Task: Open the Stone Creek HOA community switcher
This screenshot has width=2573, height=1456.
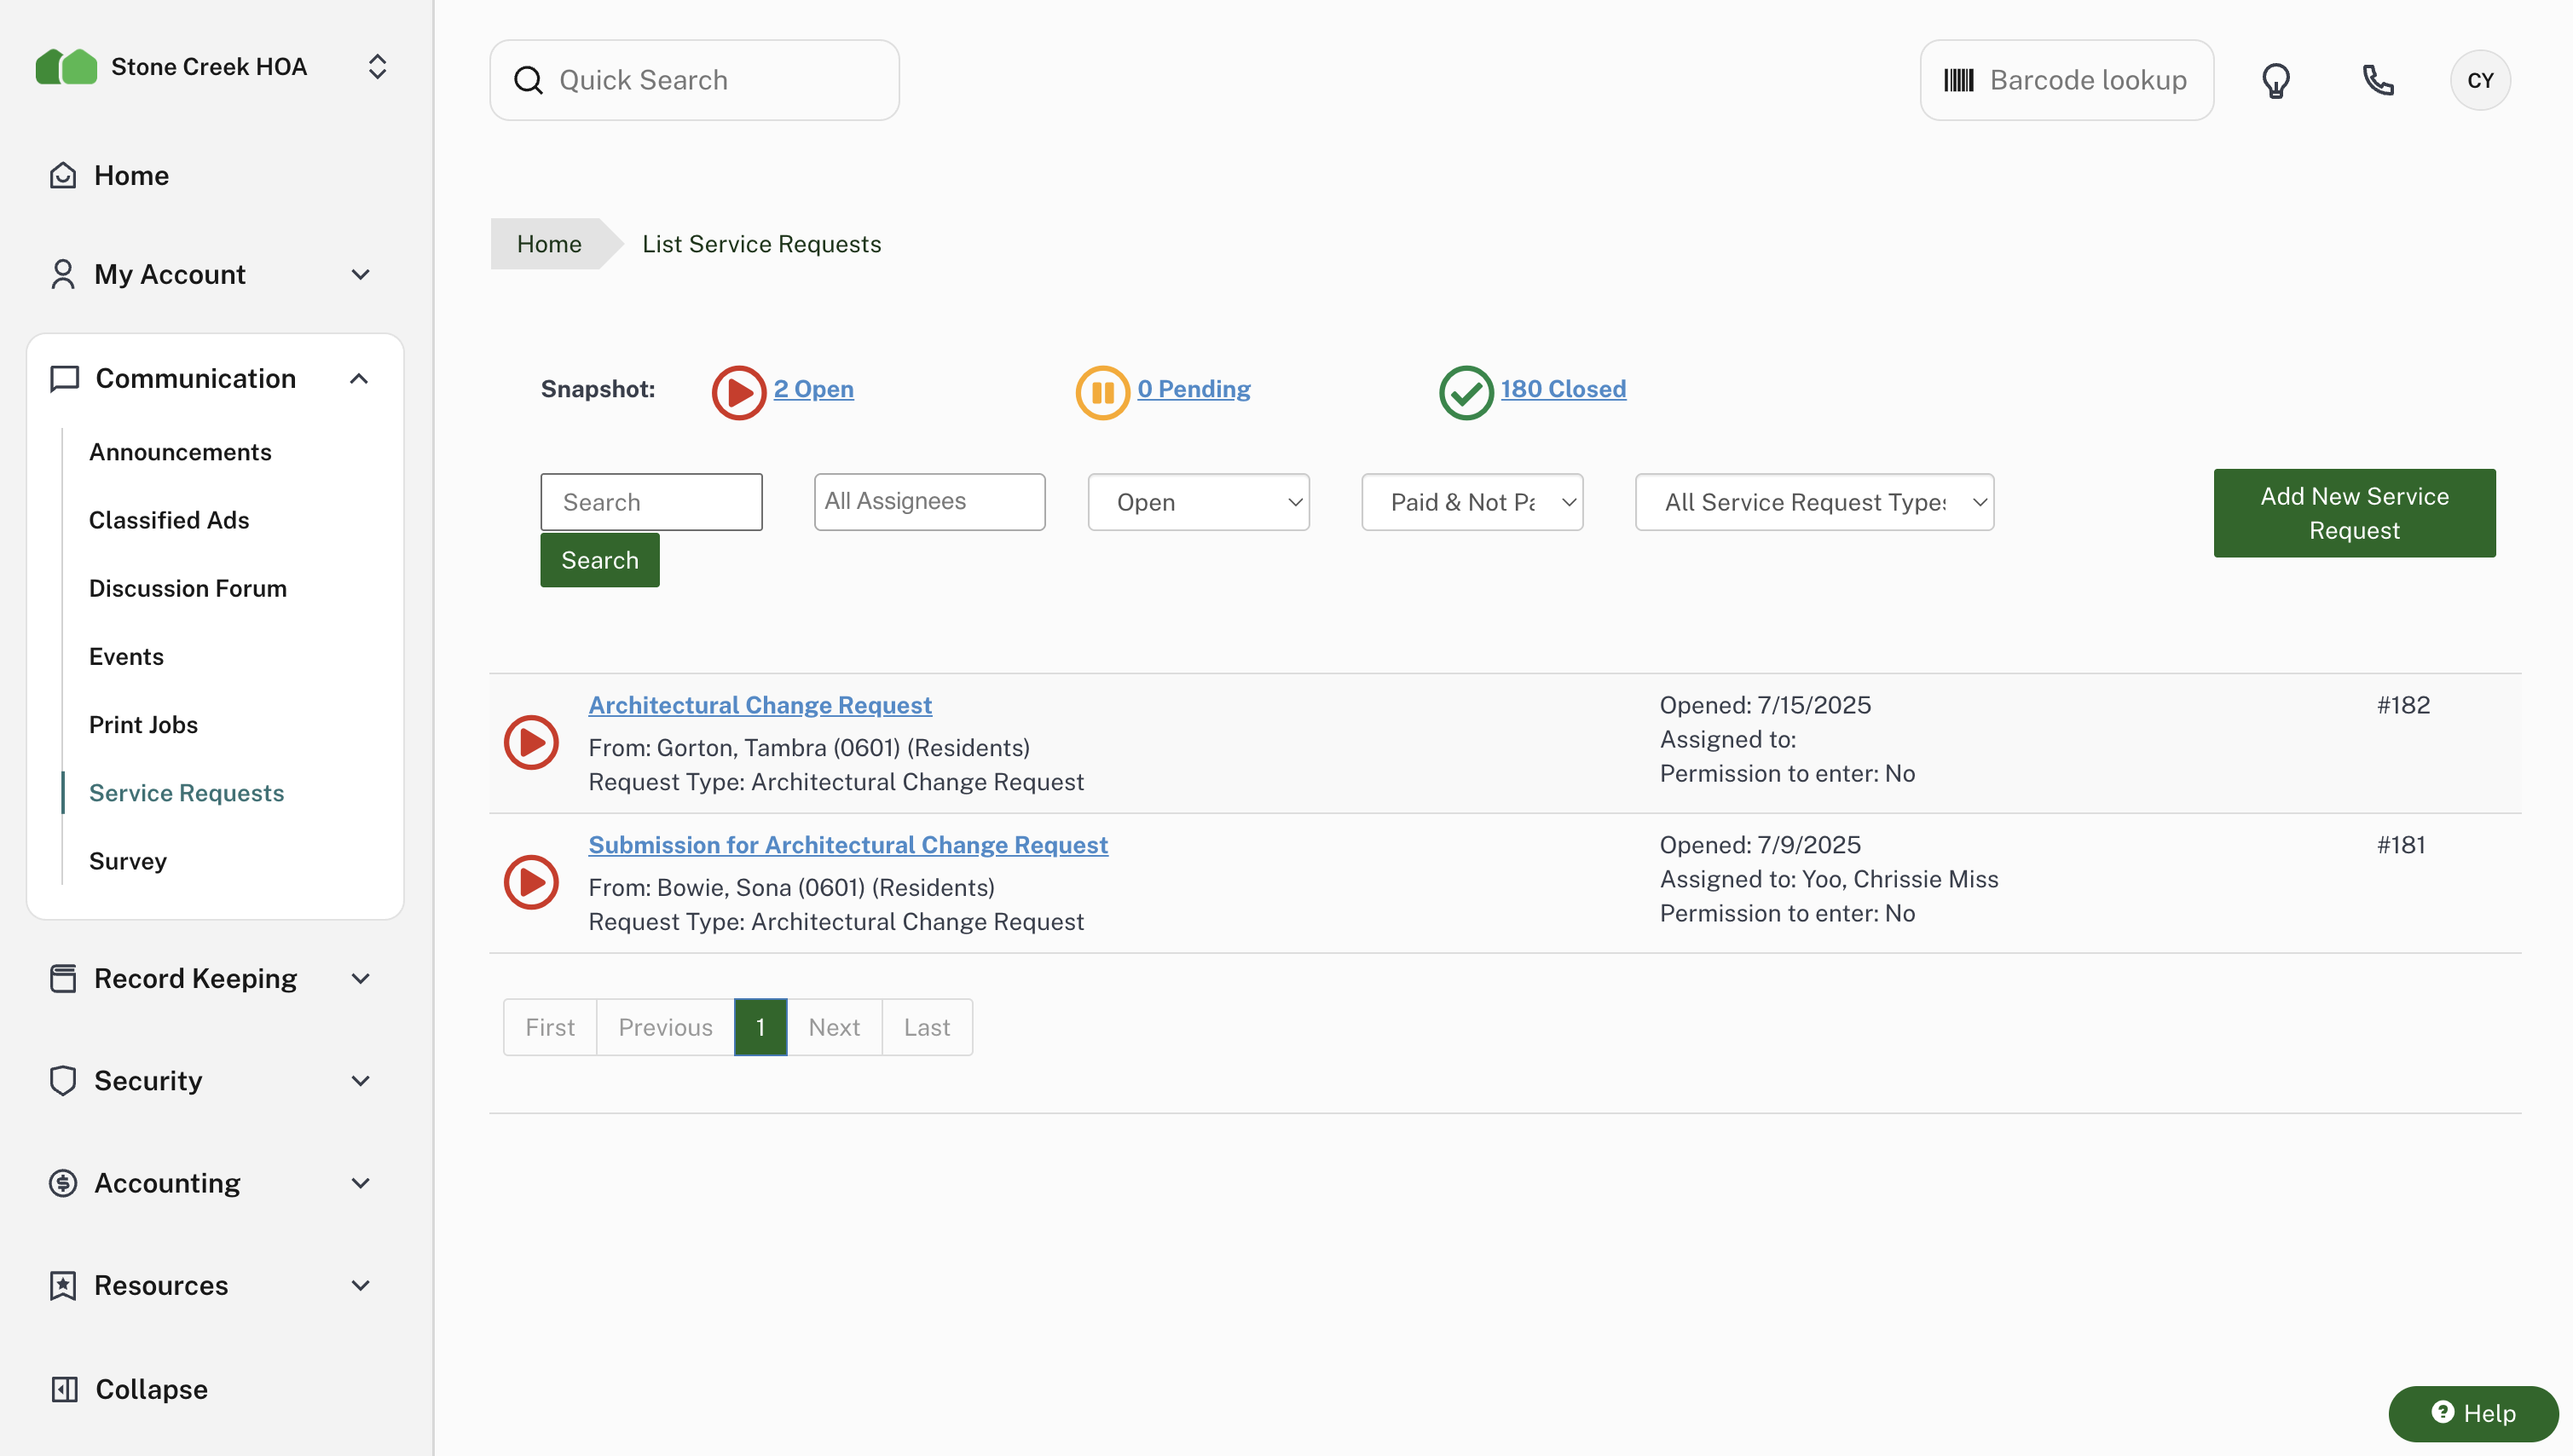Action: [377, 67]
